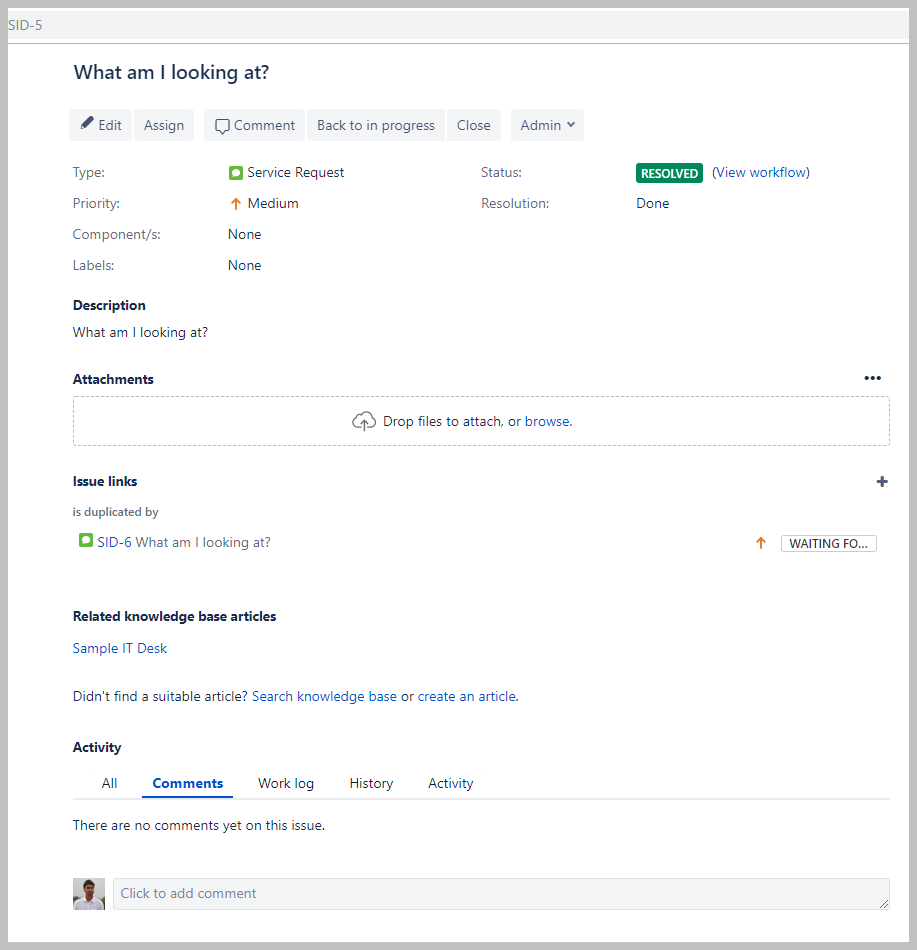Click the user avatar near comment box
The height and width of the screenshot is (950, 917).
point(89,894)
